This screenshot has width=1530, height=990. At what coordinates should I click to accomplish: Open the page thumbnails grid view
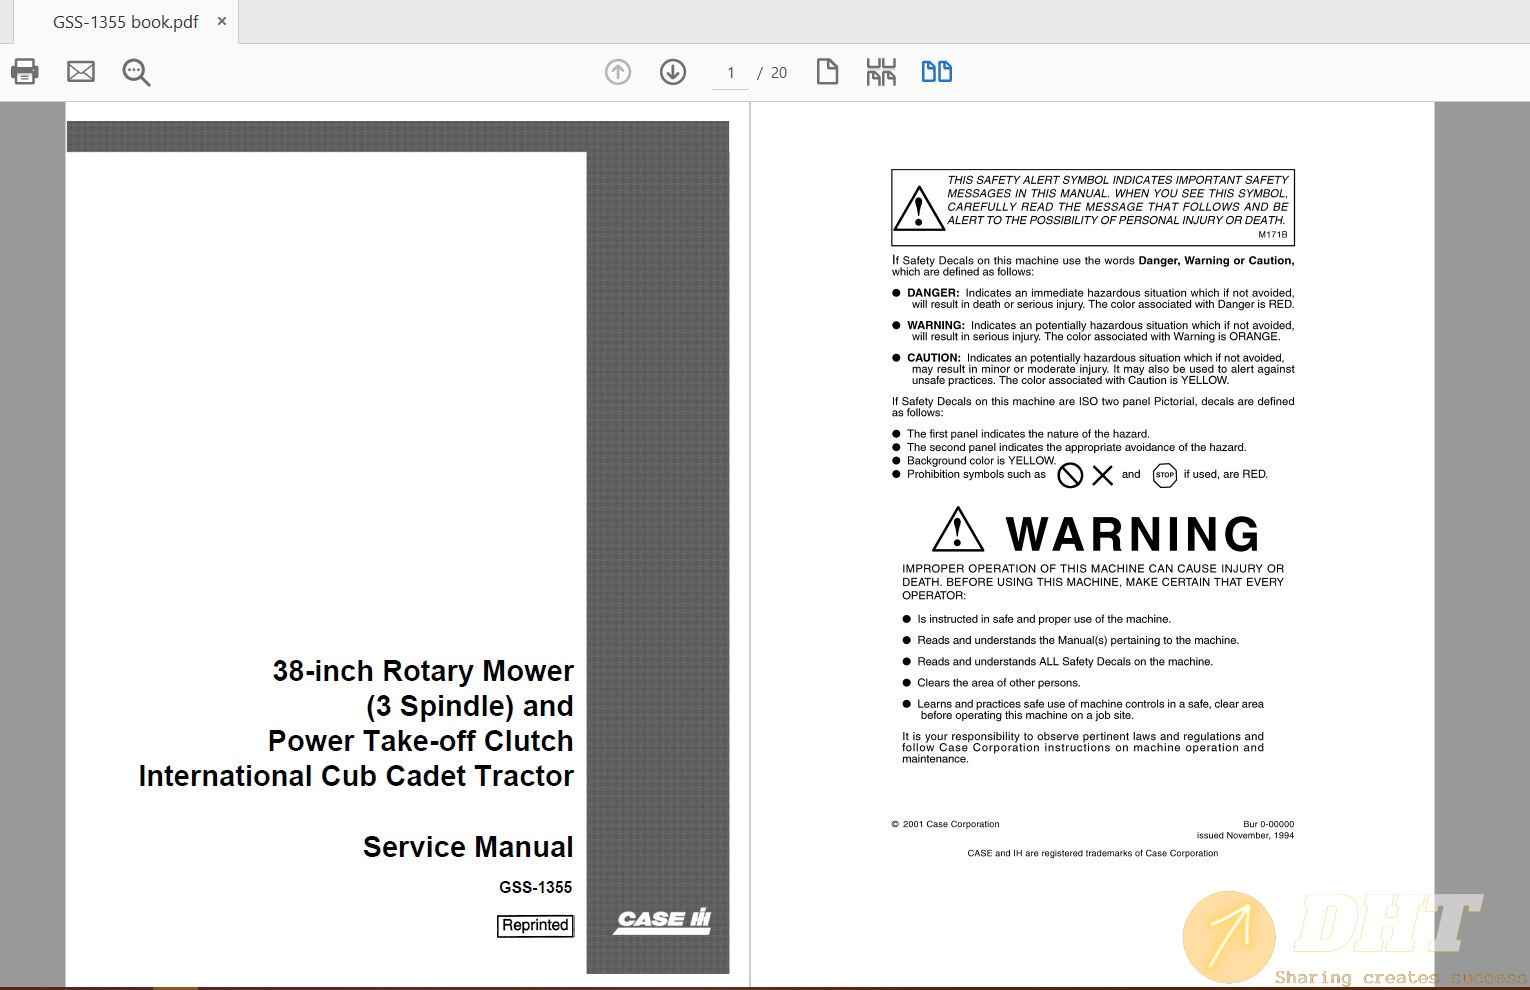point(881,72)
